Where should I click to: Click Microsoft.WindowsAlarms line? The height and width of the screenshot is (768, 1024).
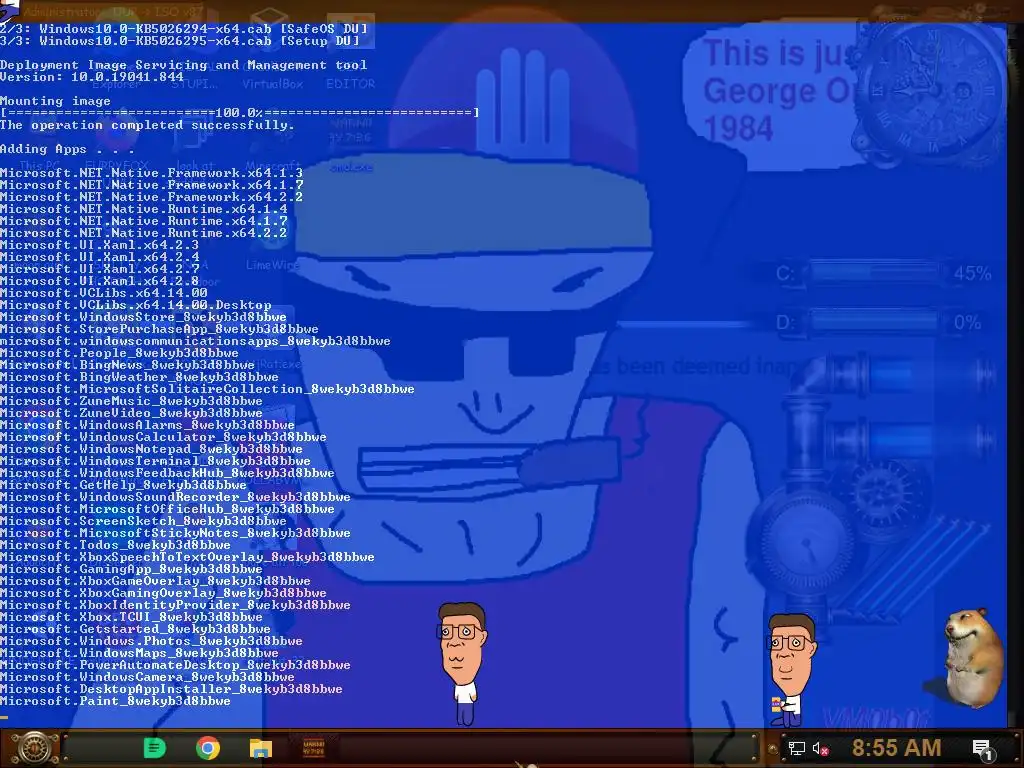[148, 425]
